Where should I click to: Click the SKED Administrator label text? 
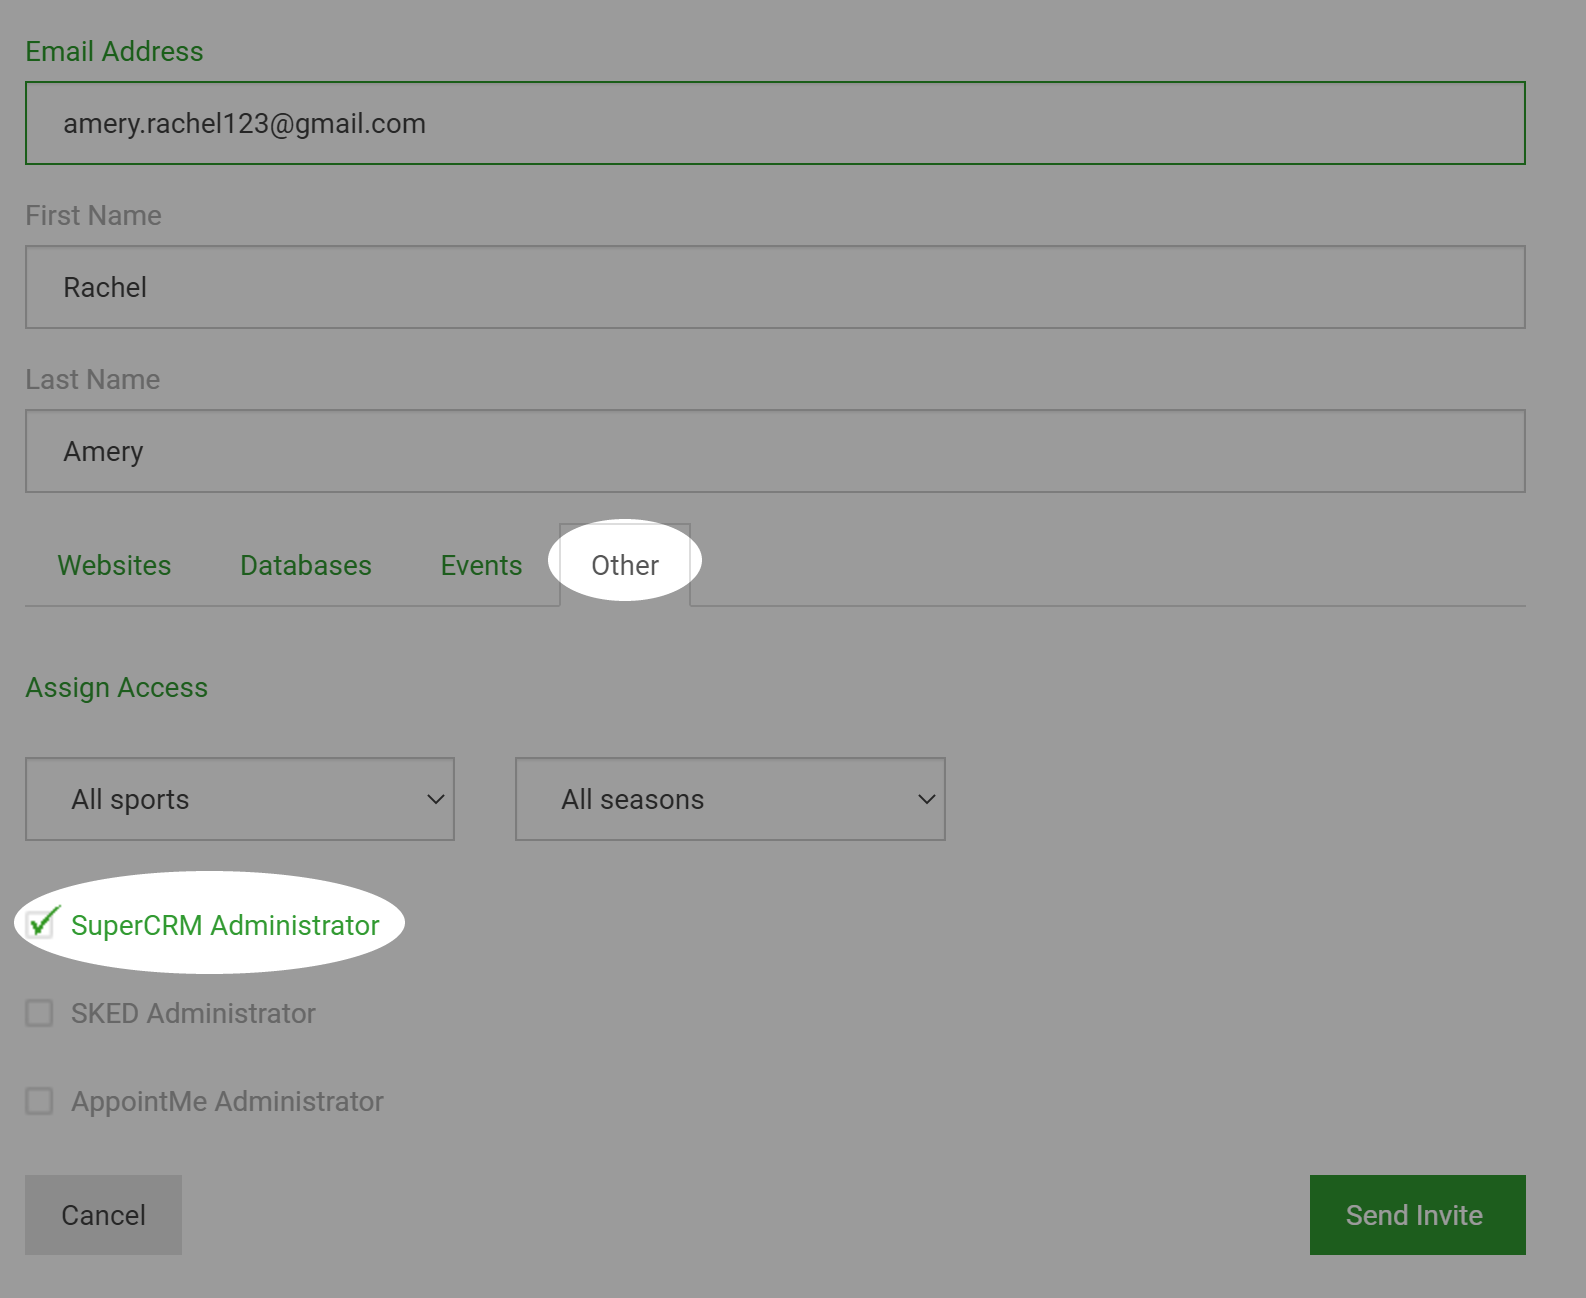[193, 1013]
